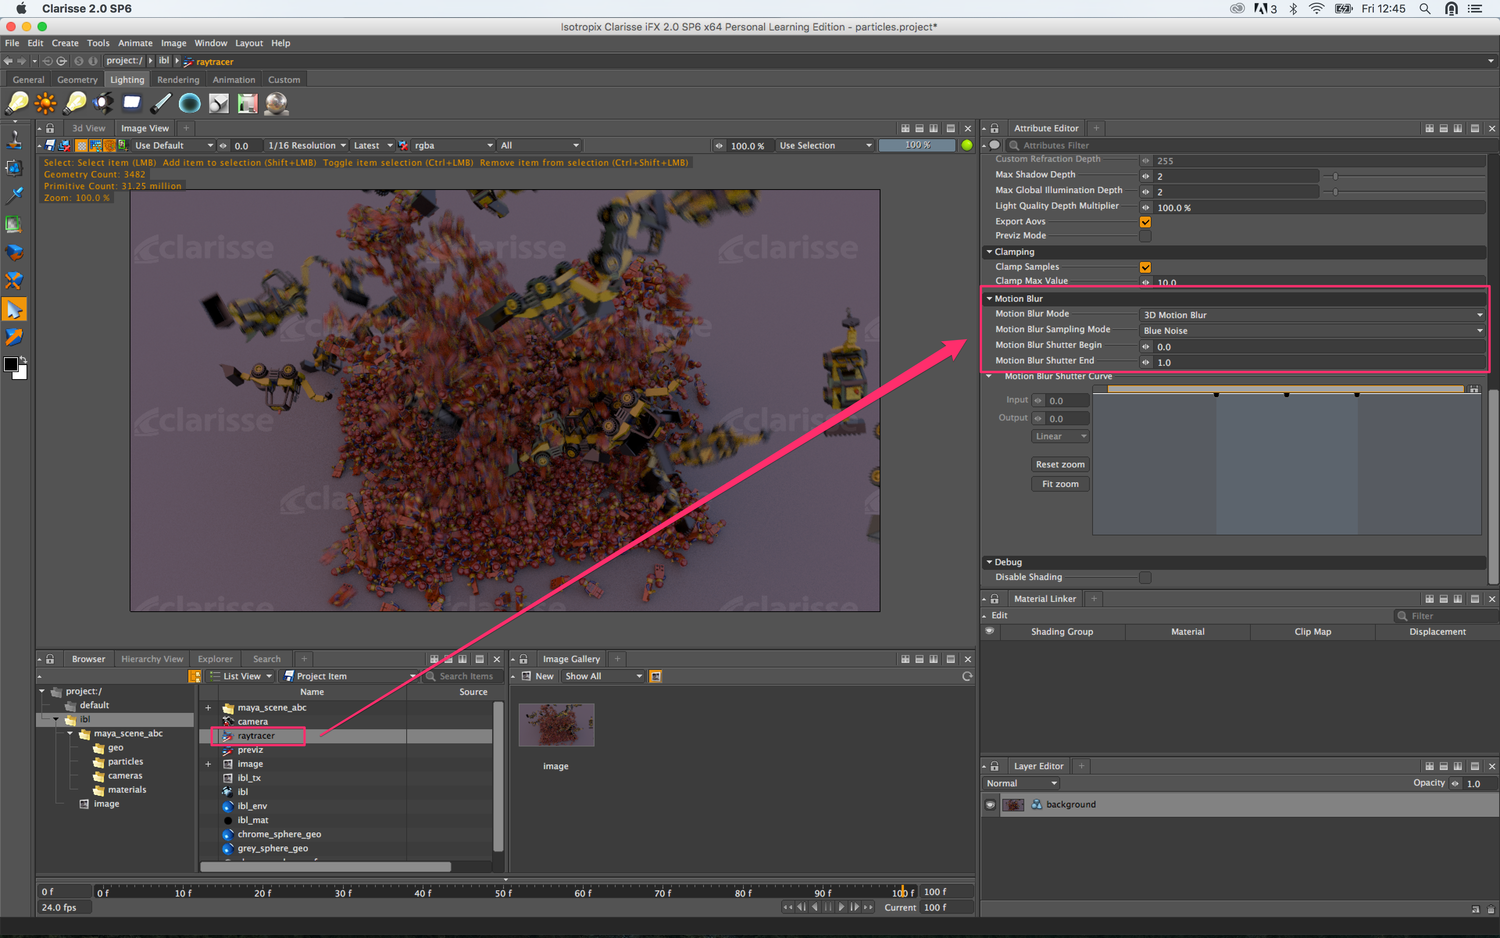Activate the arrow select tool in left toolbar
Screen dimensions: 1500x938
14,310
